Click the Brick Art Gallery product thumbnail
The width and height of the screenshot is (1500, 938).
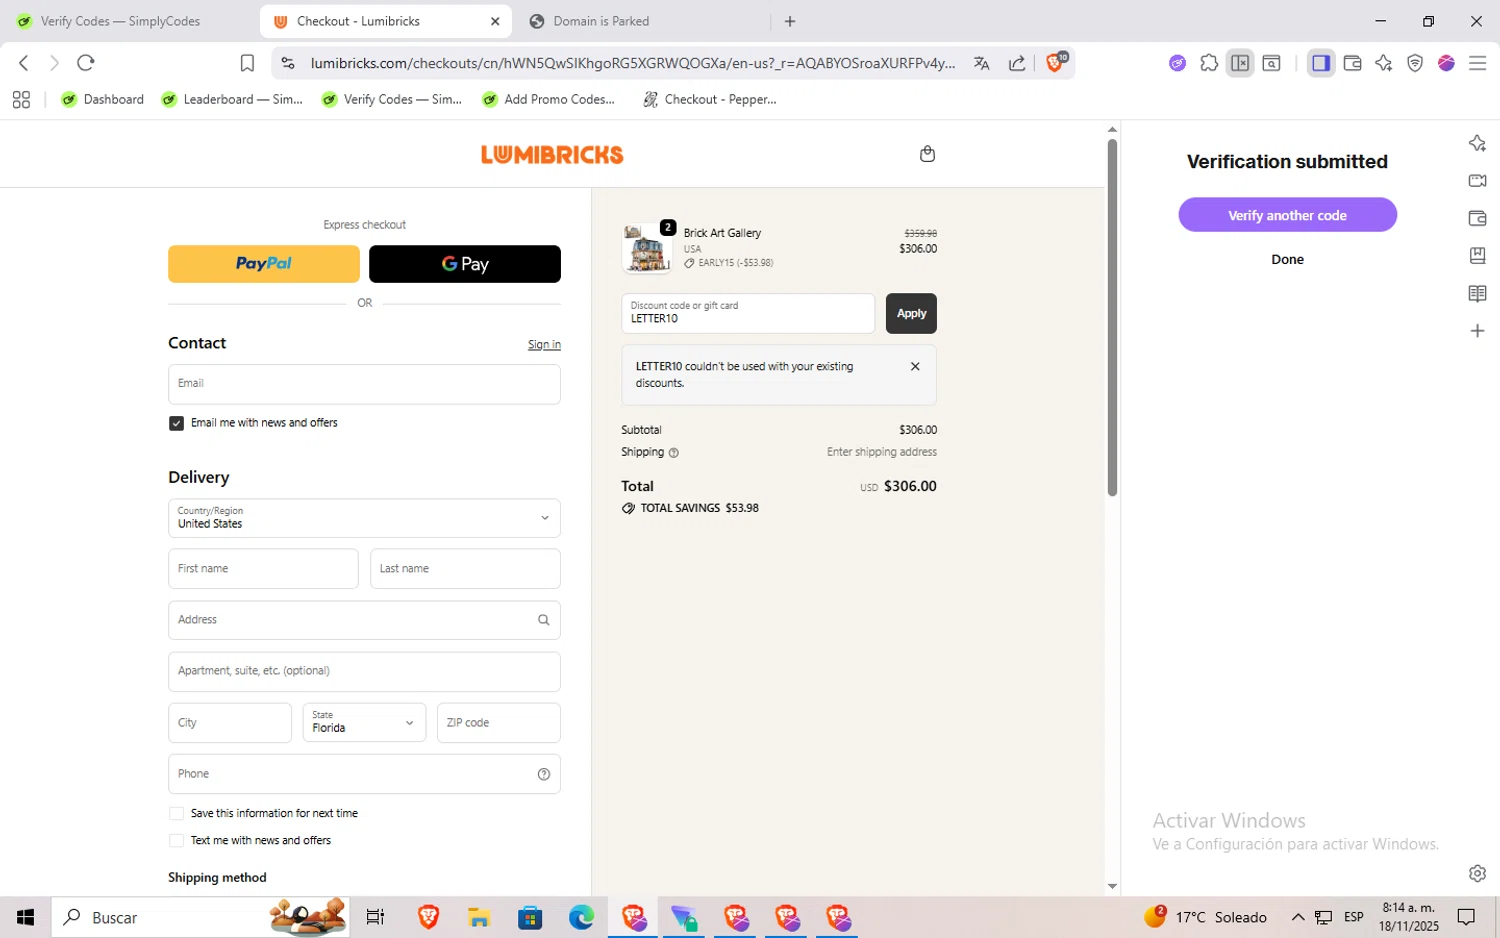[x=647, y=248]
